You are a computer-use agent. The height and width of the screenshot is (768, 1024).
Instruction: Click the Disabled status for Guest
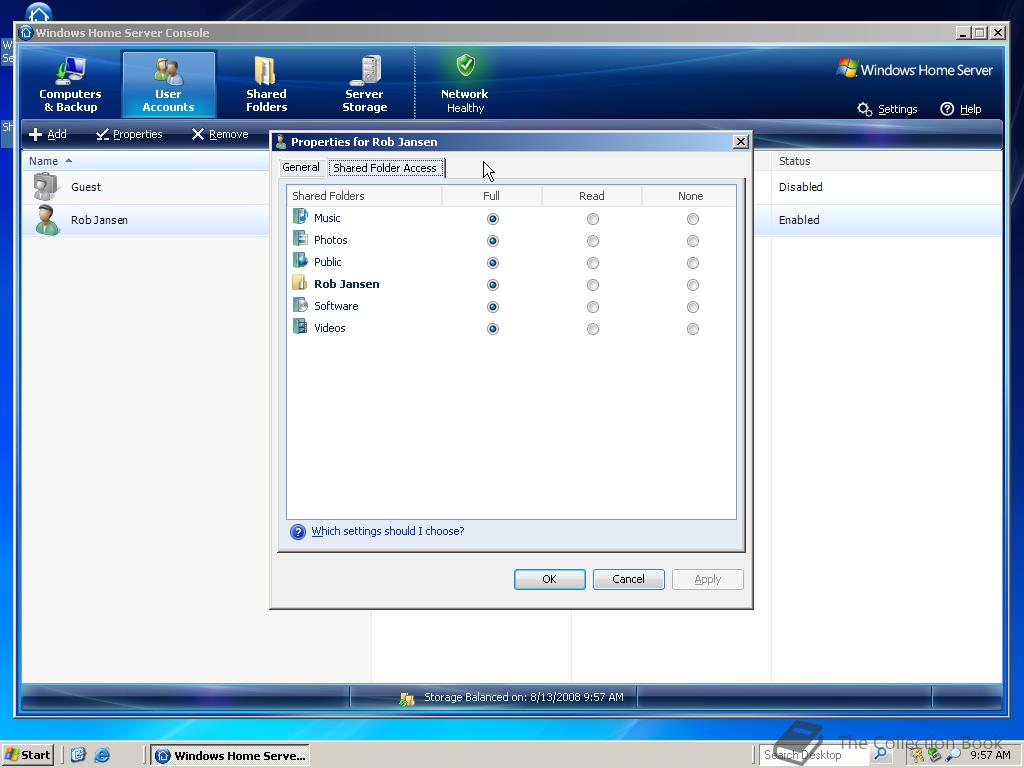(800, 187)
